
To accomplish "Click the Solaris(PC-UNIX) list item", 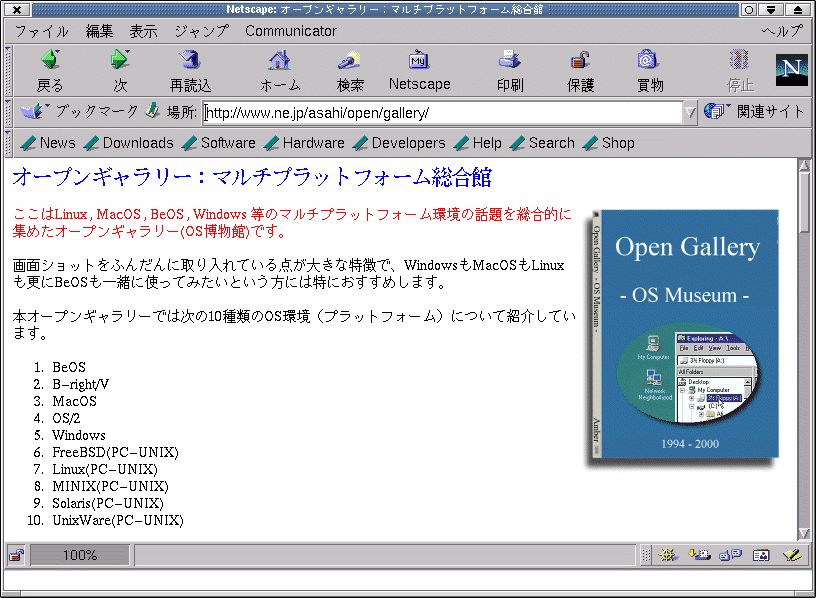I will coord(108,503).
